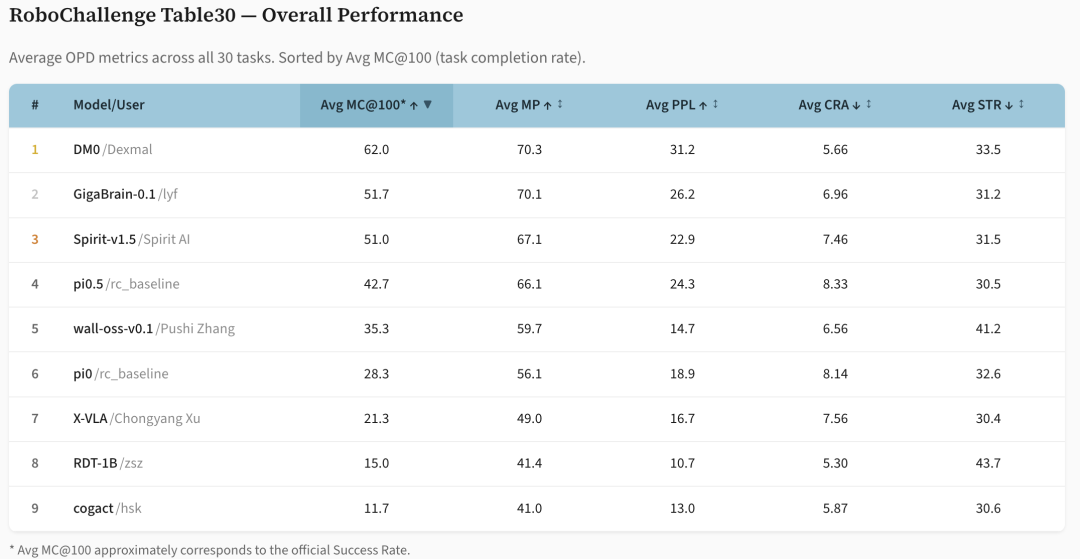This screenshot has width=1080, height=559.
Task: View the Pushi Zhang user profile
Action: point(198,328)
